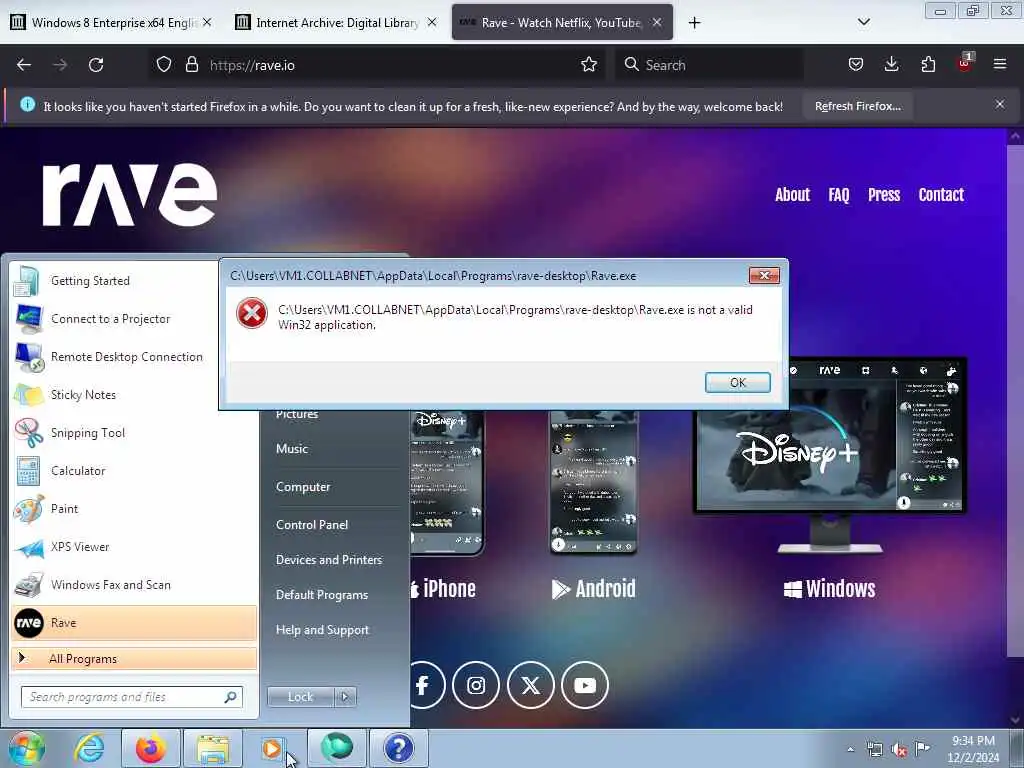1024x768 pixels.
Task: Open Rave's Facebook page icon
Action: pos(423,685)
